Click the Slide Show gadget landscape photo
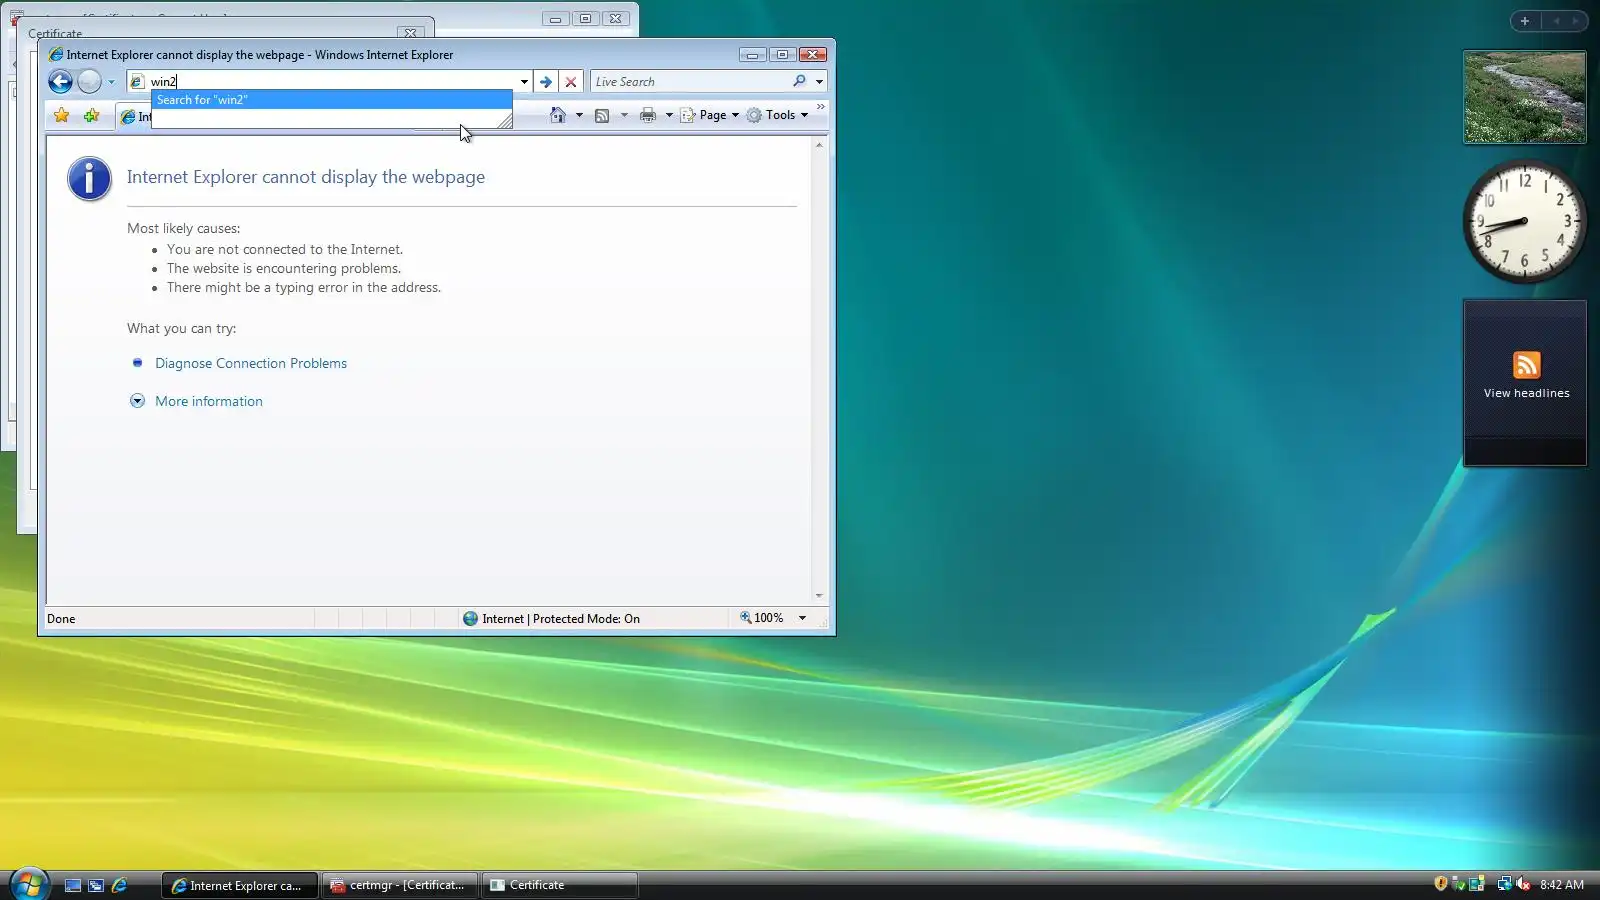The height and width of the screenshot is (900, 1600). (1525, 97)
